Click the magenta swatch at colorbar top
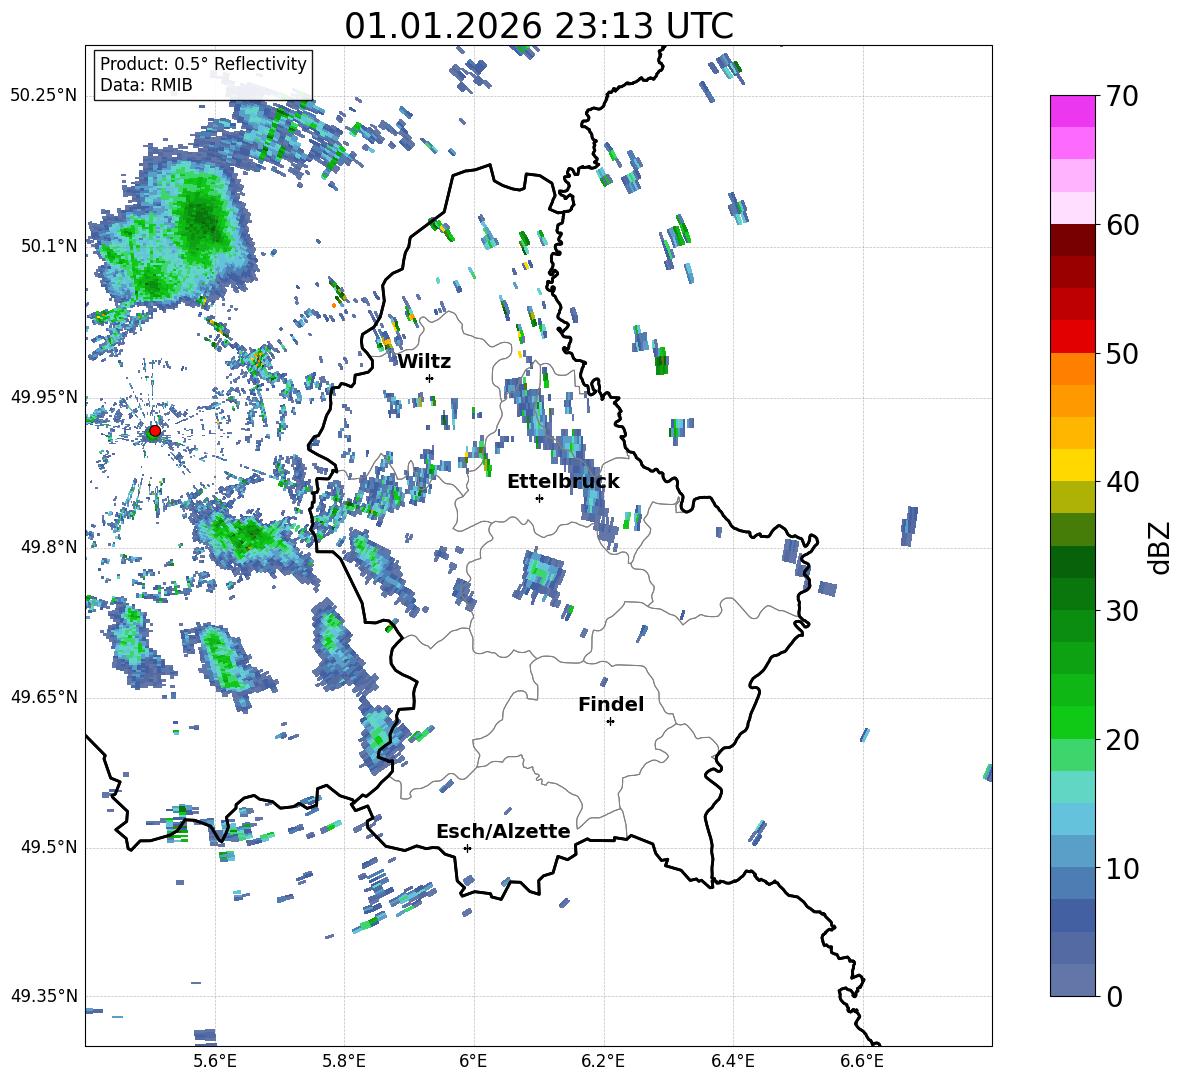Screen dimensions: 1184x1081 [x=1072, y=111]
